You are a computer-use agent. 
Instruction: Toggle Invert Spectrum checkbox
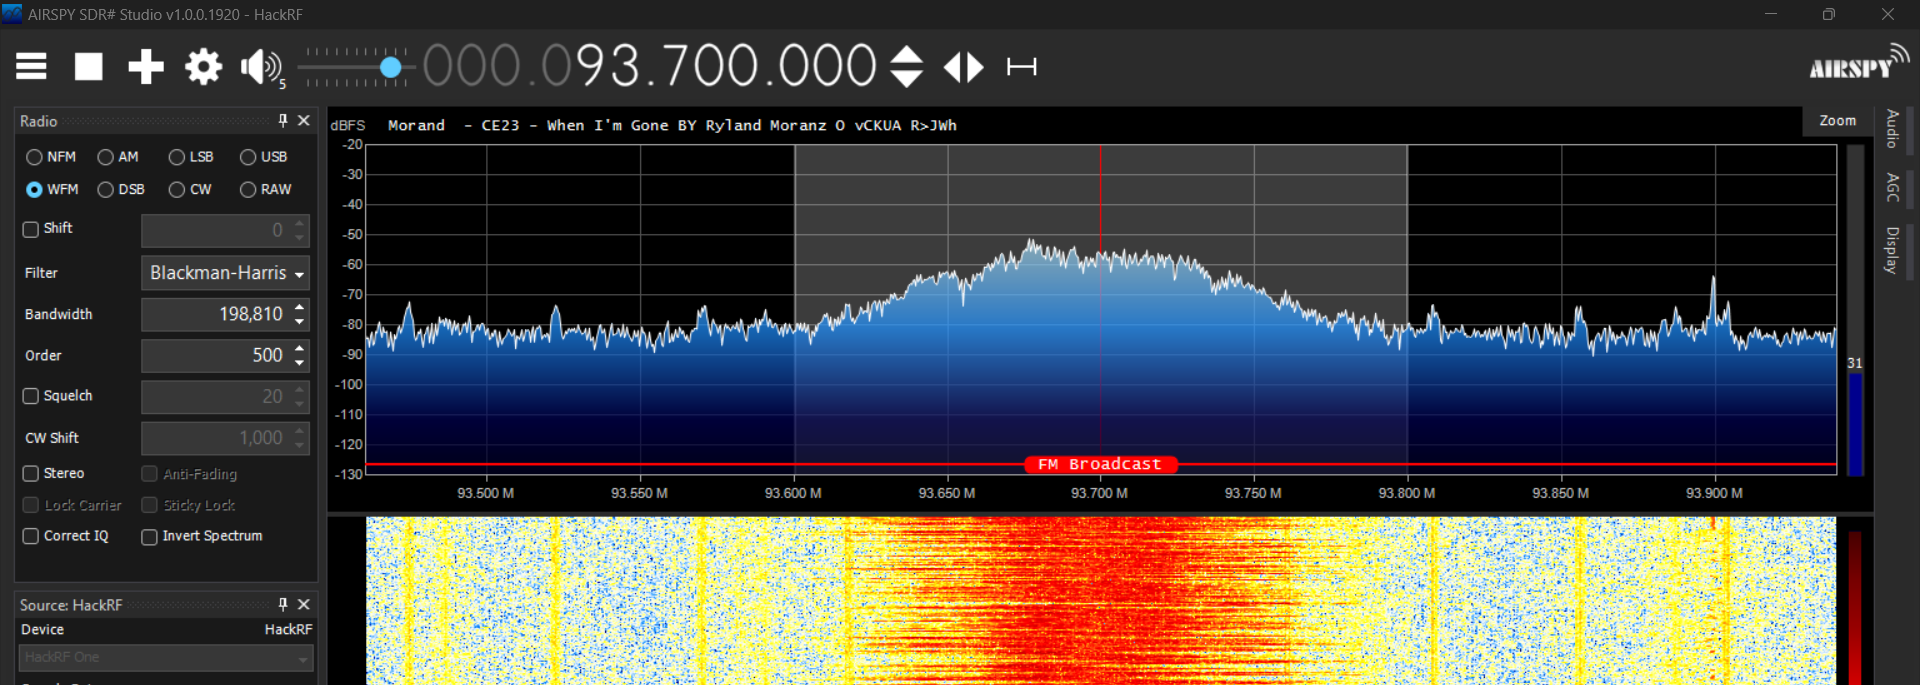[x=149, y=537]
